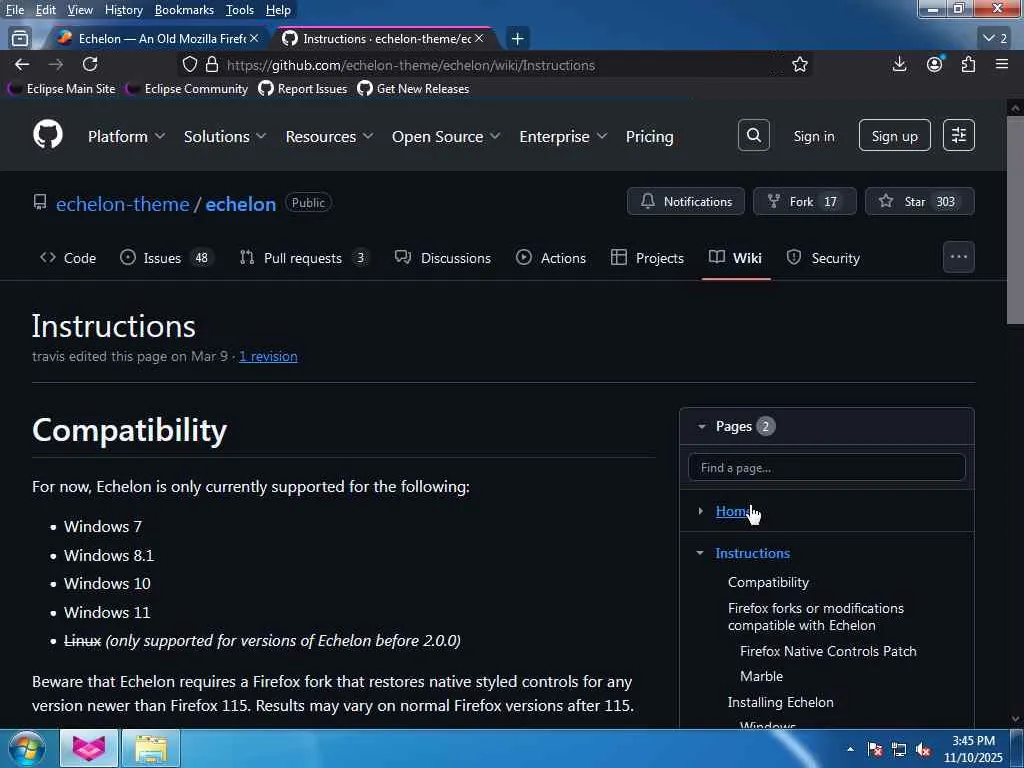The image size is (1024, 768).
Task: Click the Sign in link
Action: 814,136
